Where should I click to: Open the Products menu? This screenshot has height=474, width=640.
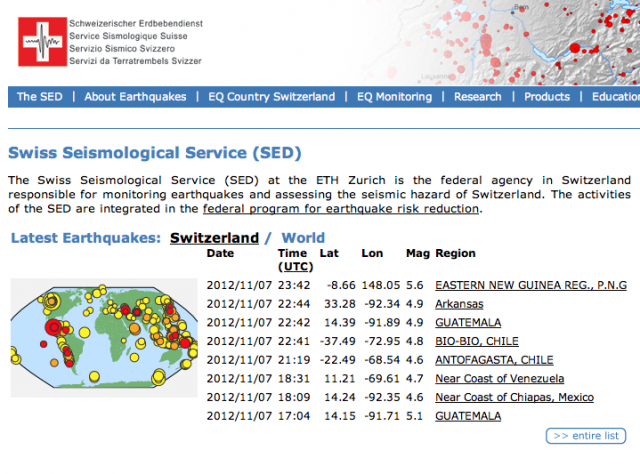click(547, 97)
